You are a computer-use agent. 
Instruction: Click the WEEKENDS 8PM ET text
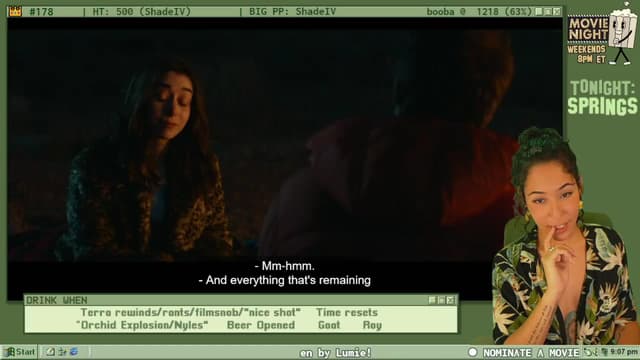coord(587,54)
